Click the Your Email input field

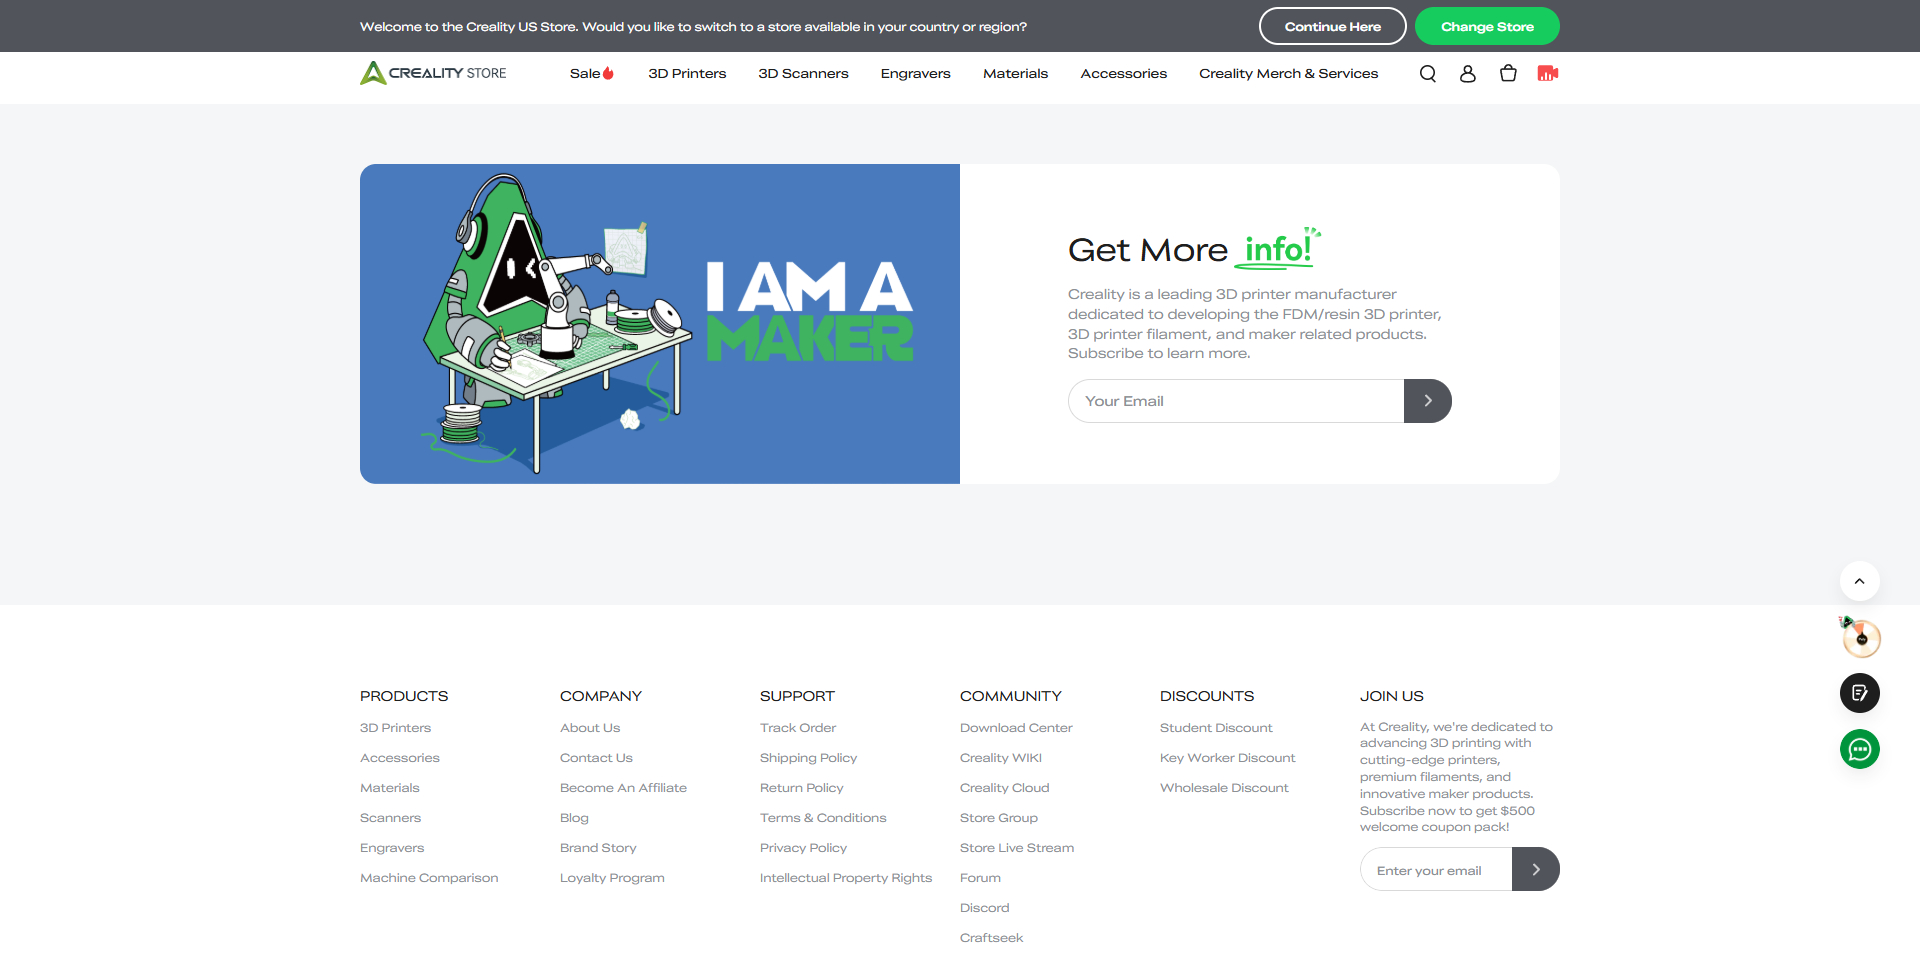(1236, 401)
